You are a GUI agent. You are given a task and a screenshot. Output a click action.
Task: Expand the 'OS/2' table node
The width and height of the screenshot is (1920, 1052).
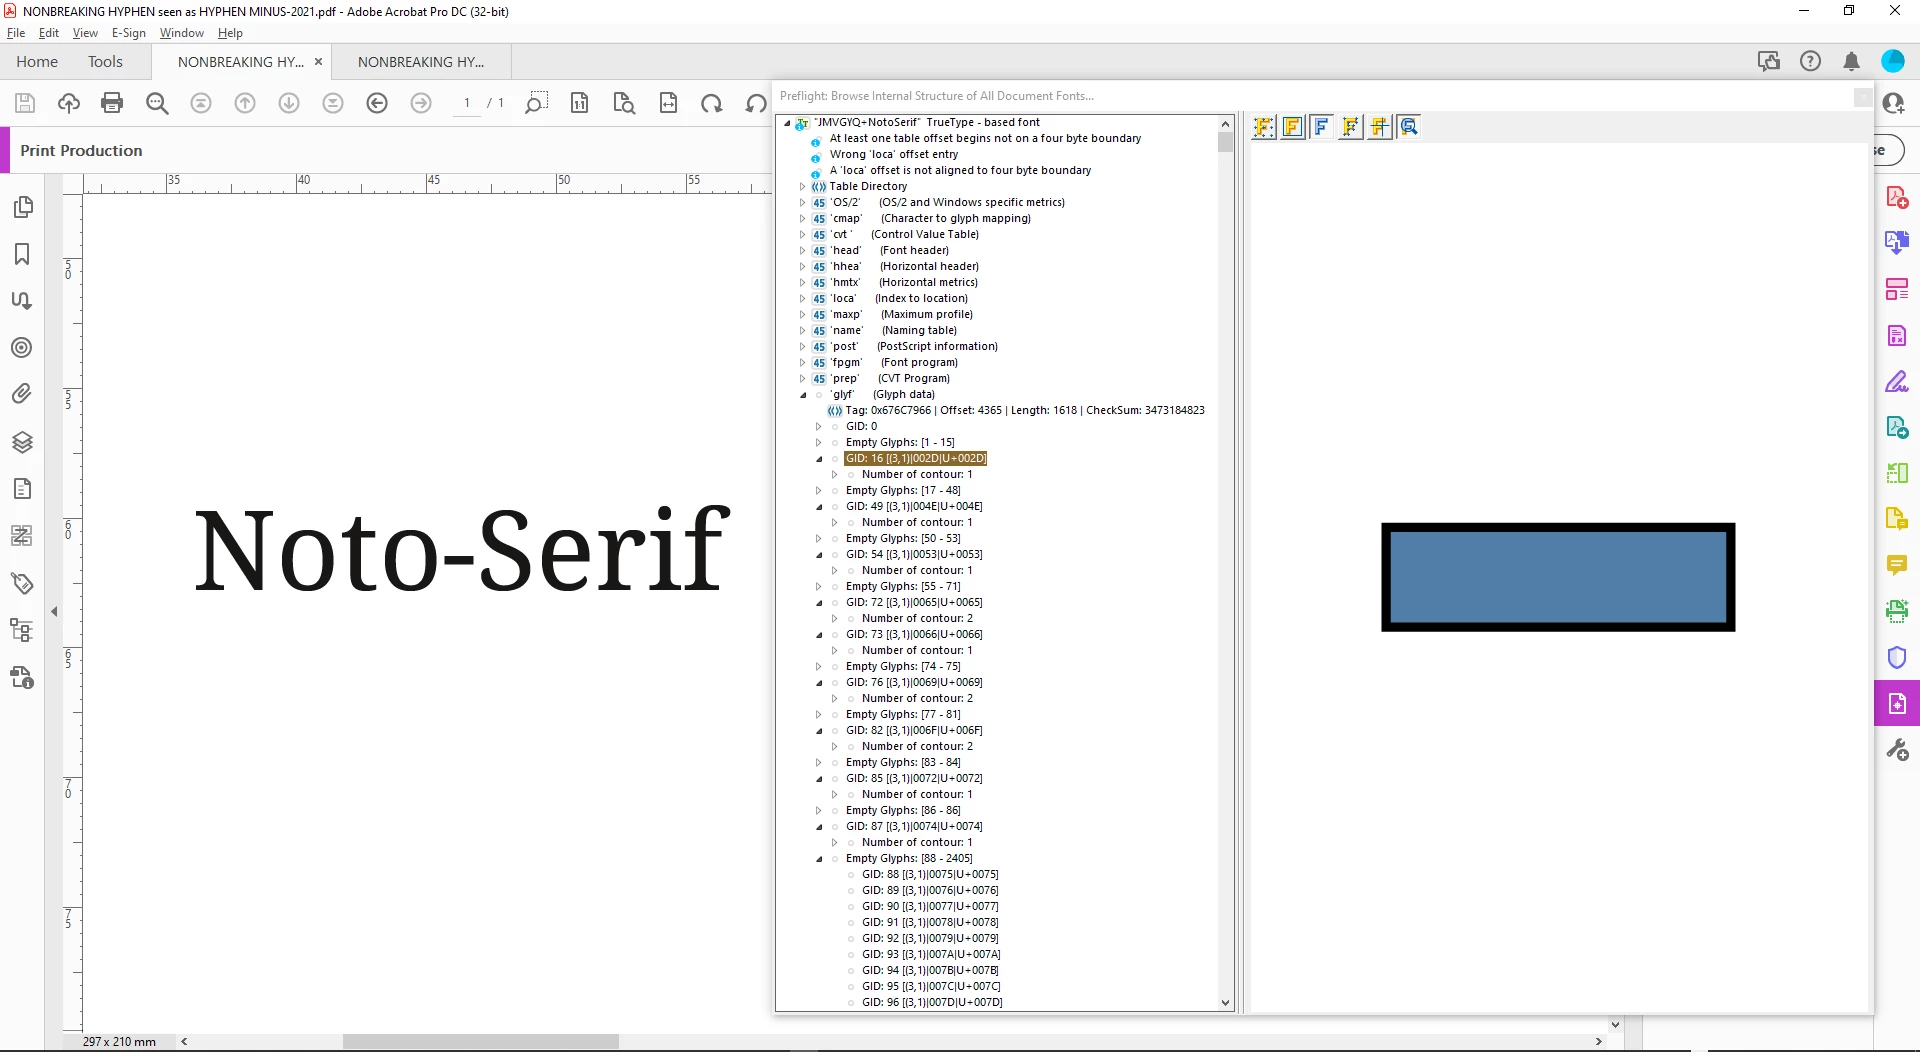pyautogui.click(x=803, y=203)
